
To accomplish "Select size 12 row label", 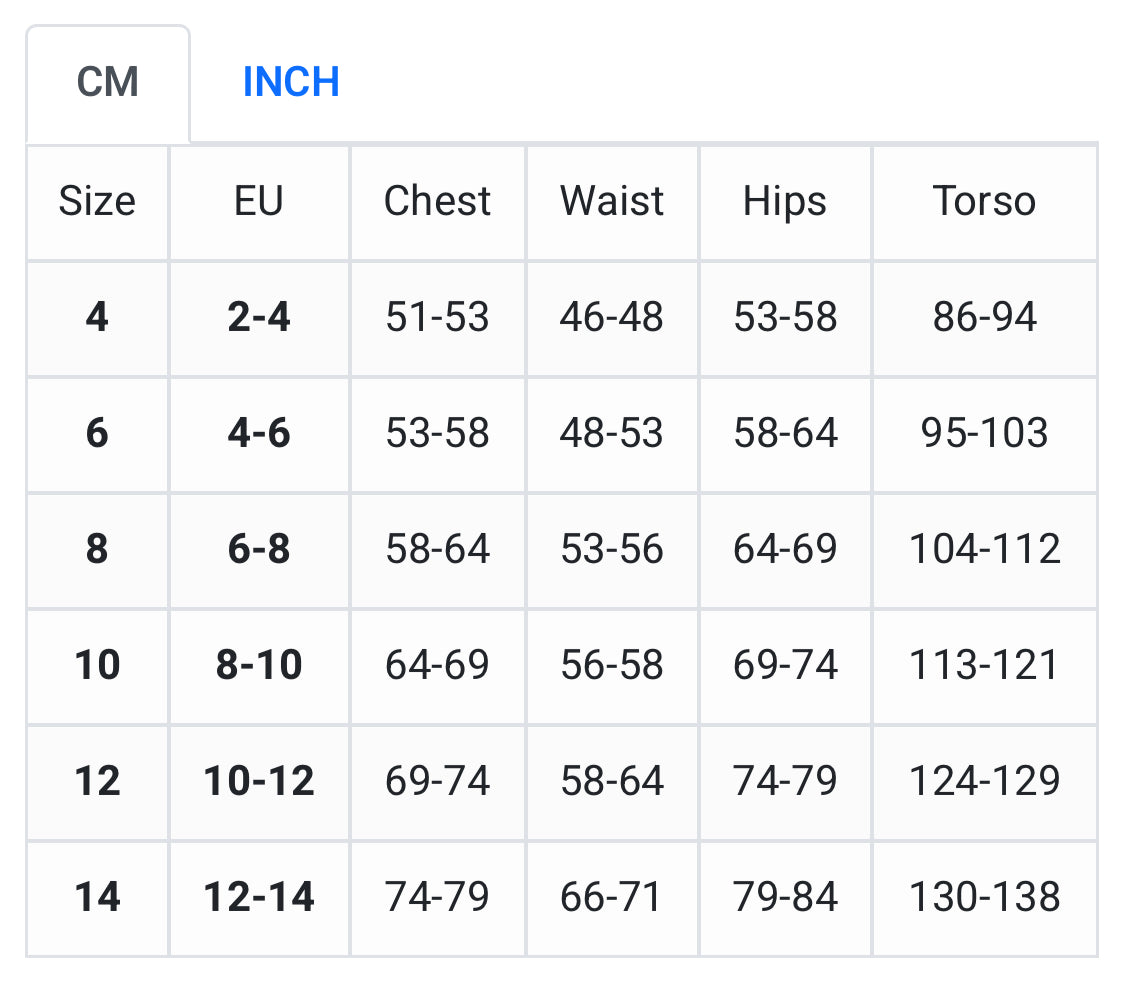I will pos(97,781).
